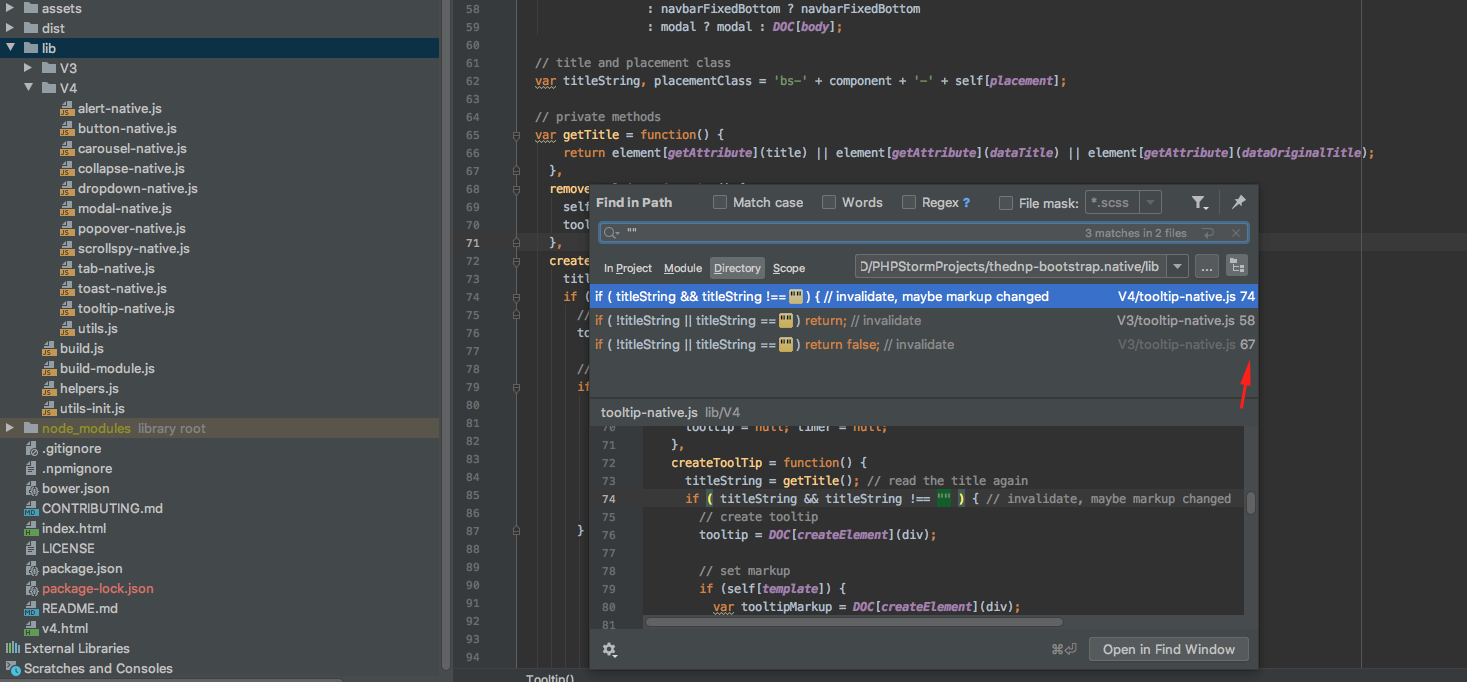
Task: Open package-lock.json file
Action: 98,588
